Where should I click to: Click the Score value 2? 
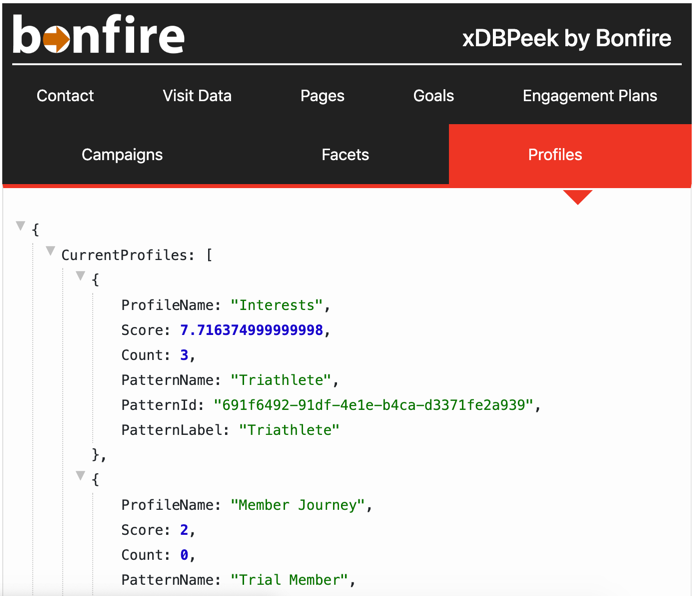(x=184, y=530)
